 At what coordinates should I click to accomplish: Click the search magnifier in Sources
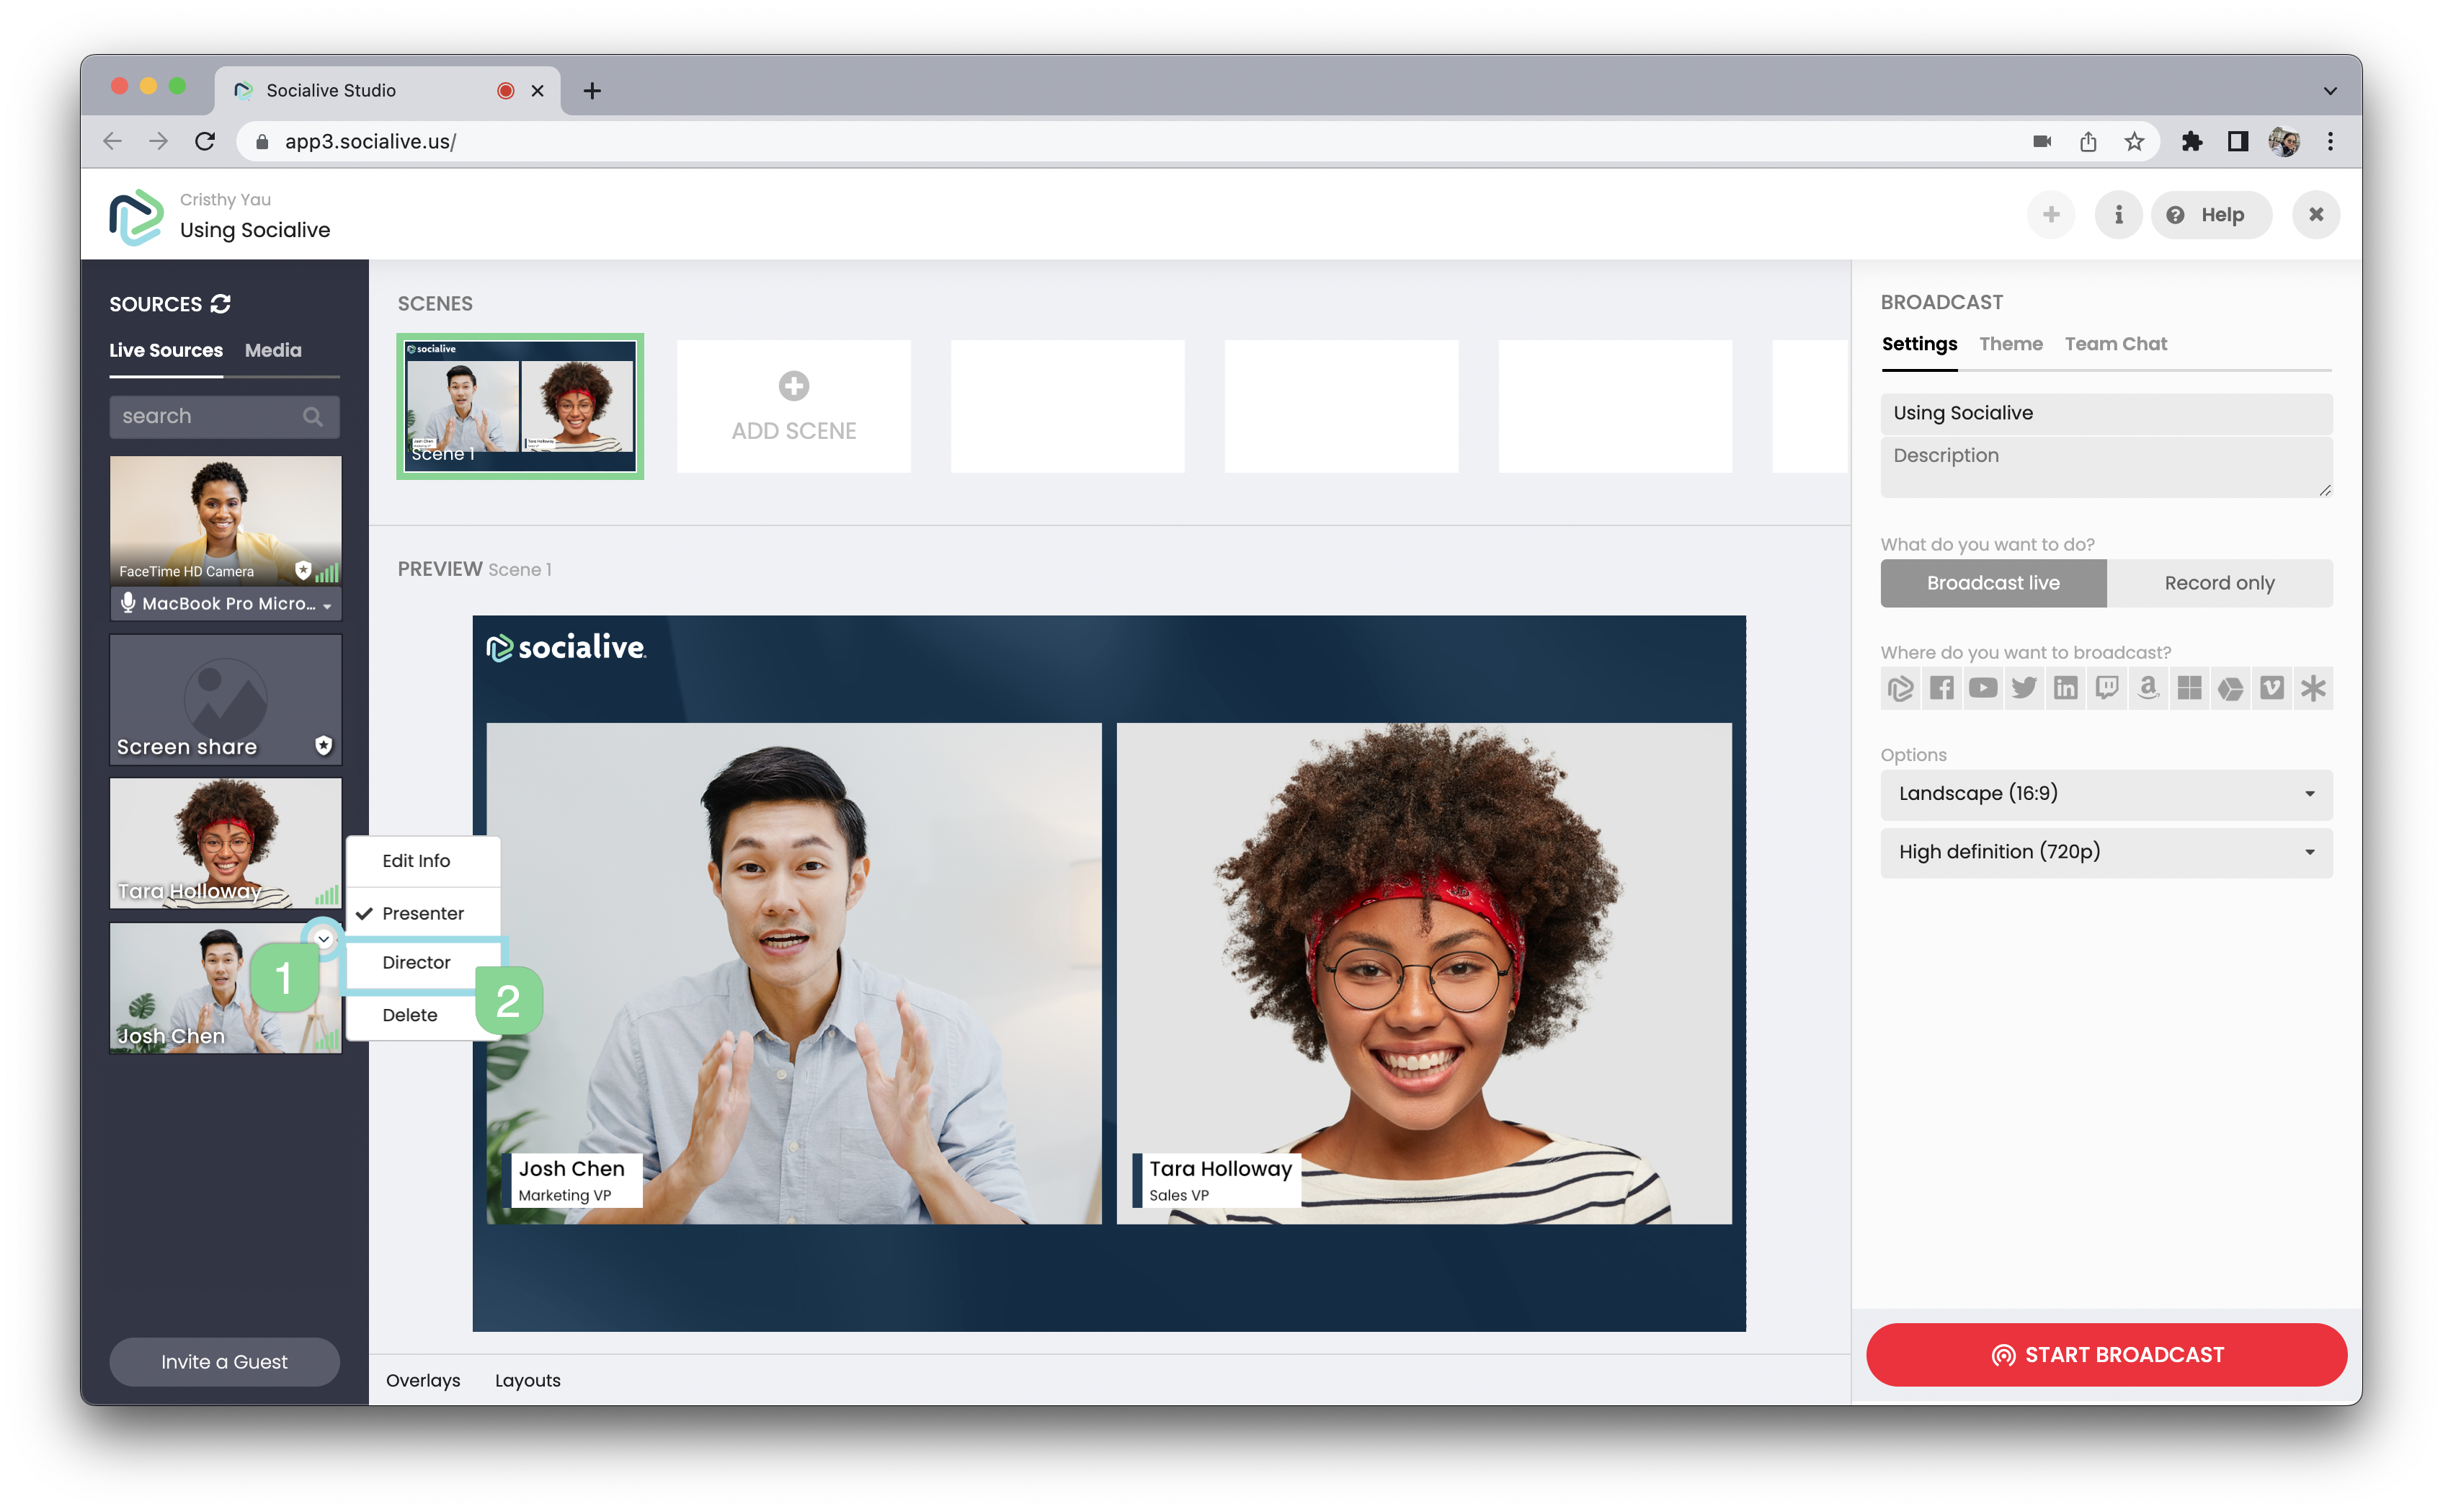[313, 416]
